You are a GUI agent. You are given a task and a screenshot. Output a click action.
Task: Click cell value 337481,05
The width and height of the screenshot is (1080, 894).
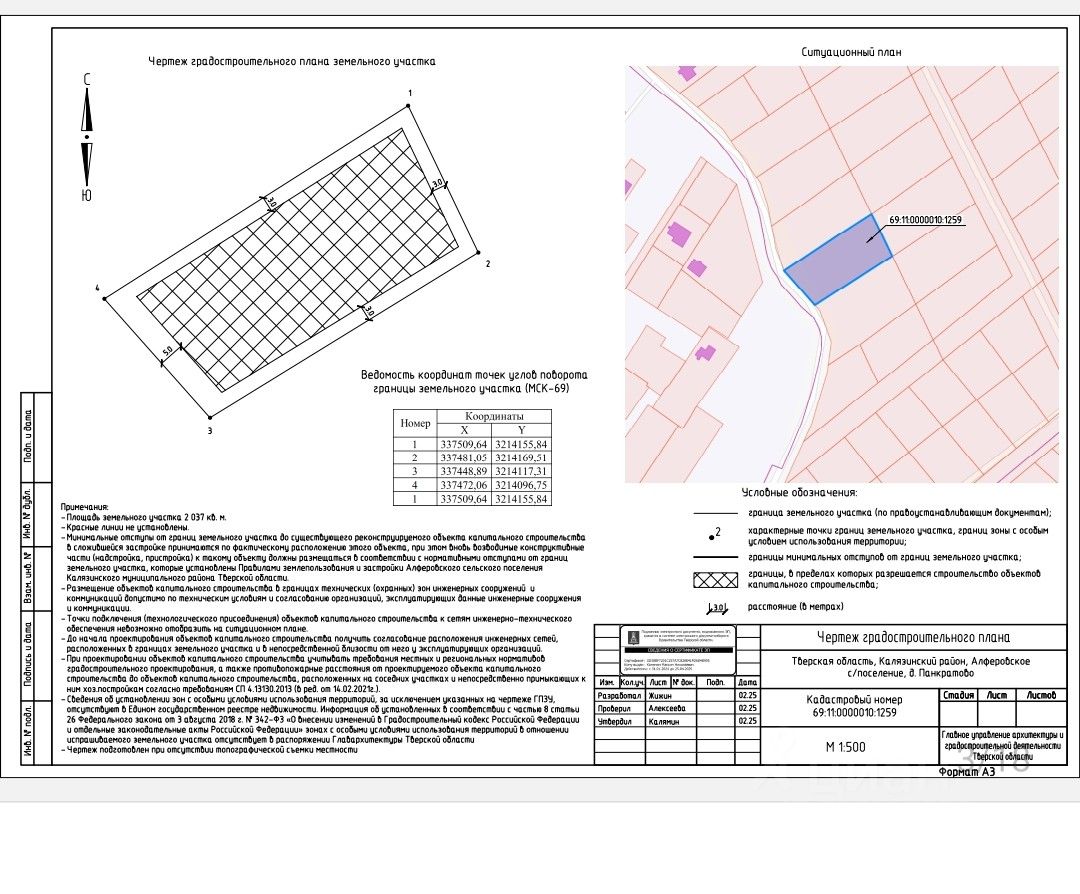(464, 458)
